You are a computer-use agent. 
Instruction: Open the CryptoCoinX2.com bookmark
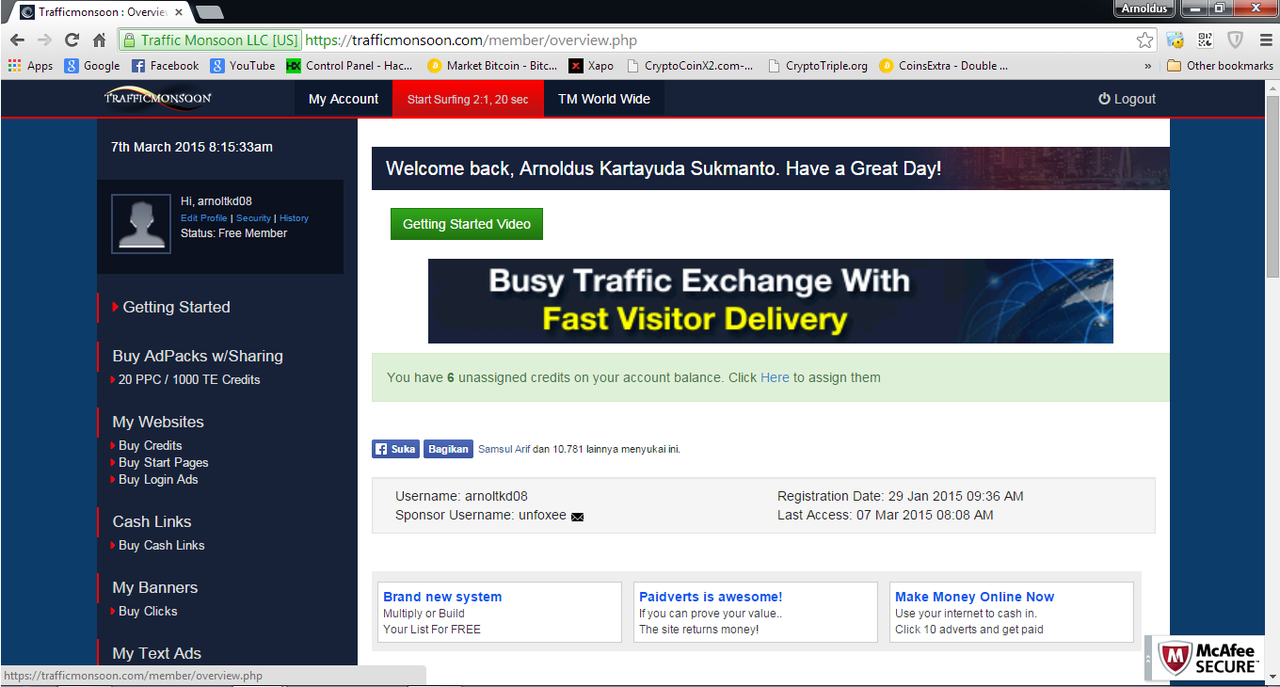tap(690, 66)
